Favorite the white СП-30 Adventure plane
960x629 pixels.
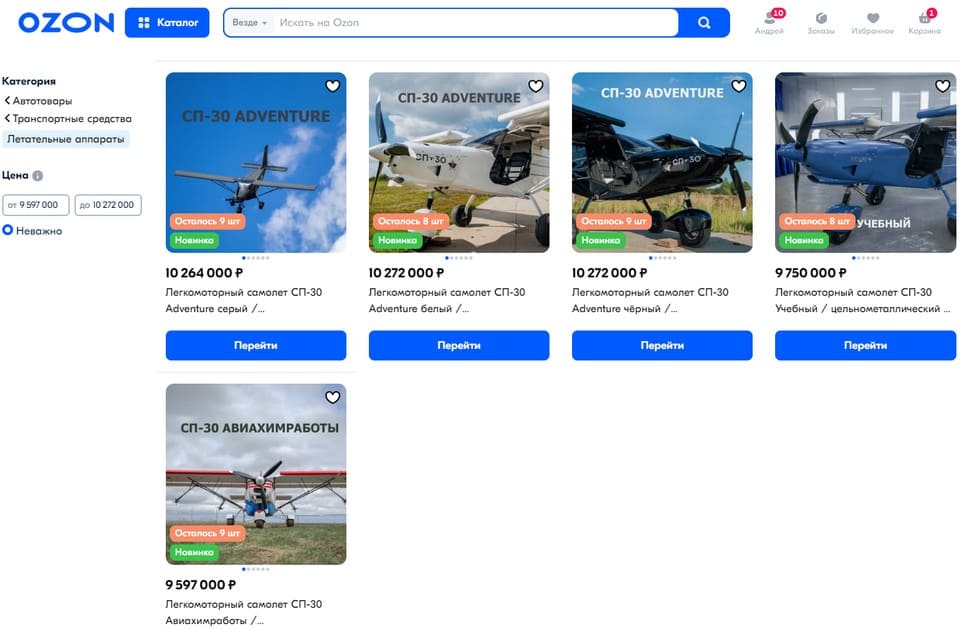click(536, 86)
